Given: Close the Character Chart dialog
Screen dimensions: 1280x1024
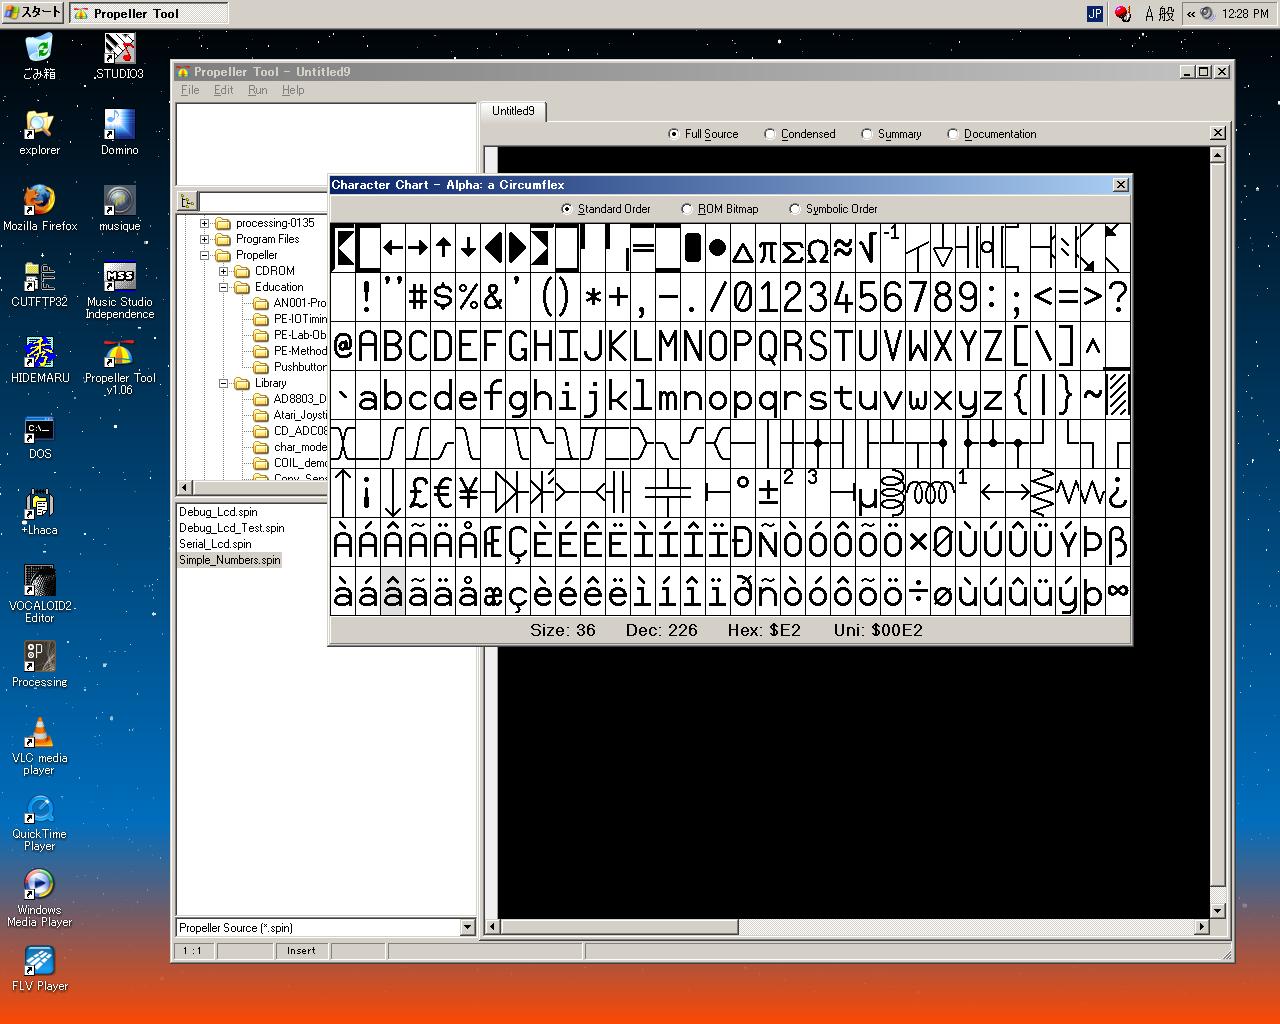Looking at the screenshot, I should click(1121, 184).
